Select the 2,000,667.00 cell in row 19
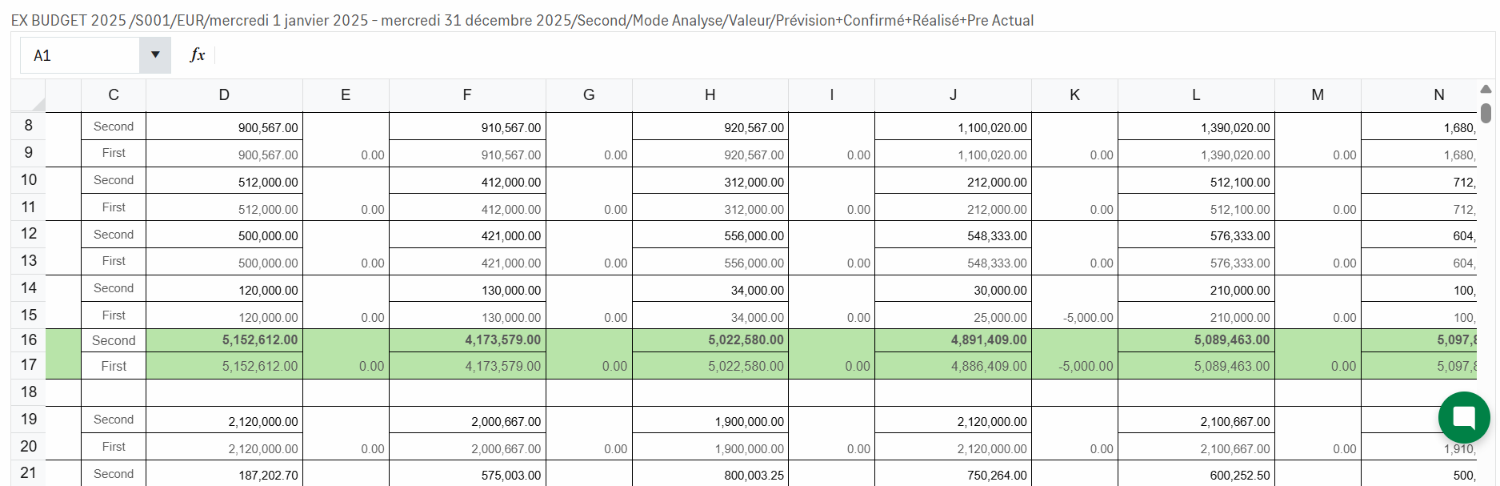The height and width of the screenshot is (486, 1500). pos(467,420)
